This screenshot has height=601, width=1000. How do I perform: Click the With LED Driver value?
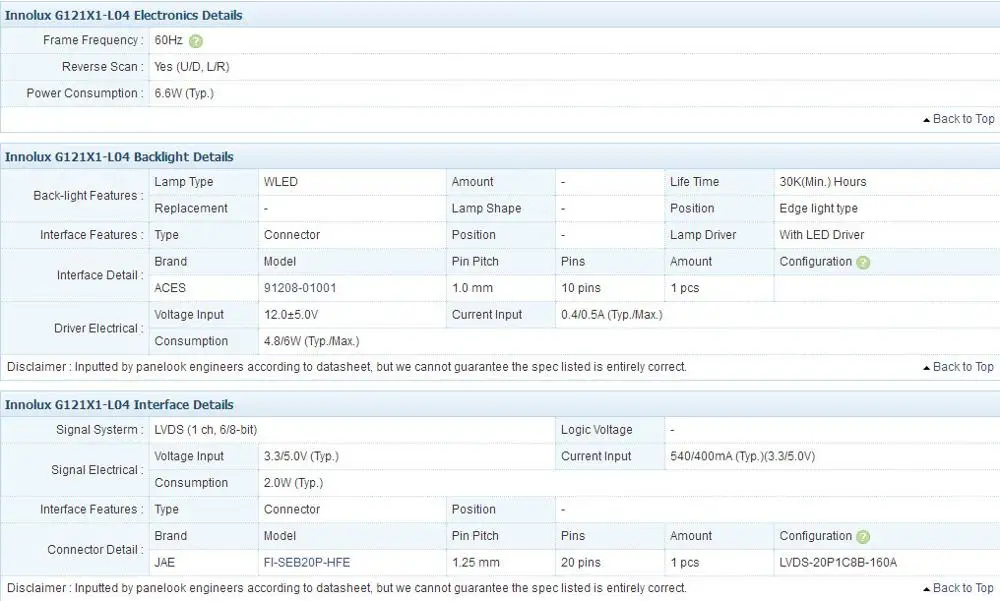tap(821, 235)
